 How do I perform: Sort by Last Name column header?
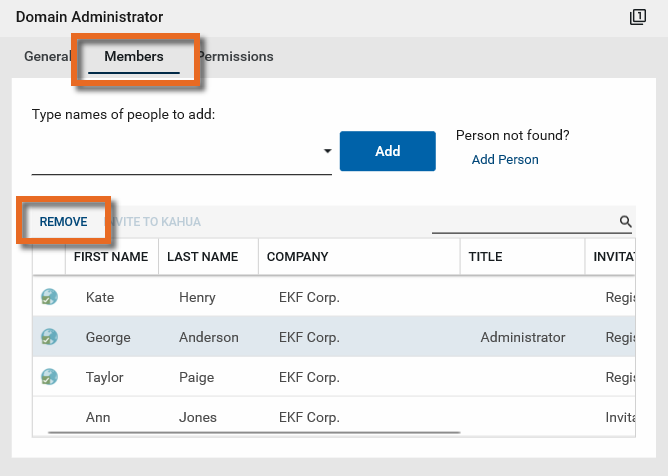click(203, 257)
